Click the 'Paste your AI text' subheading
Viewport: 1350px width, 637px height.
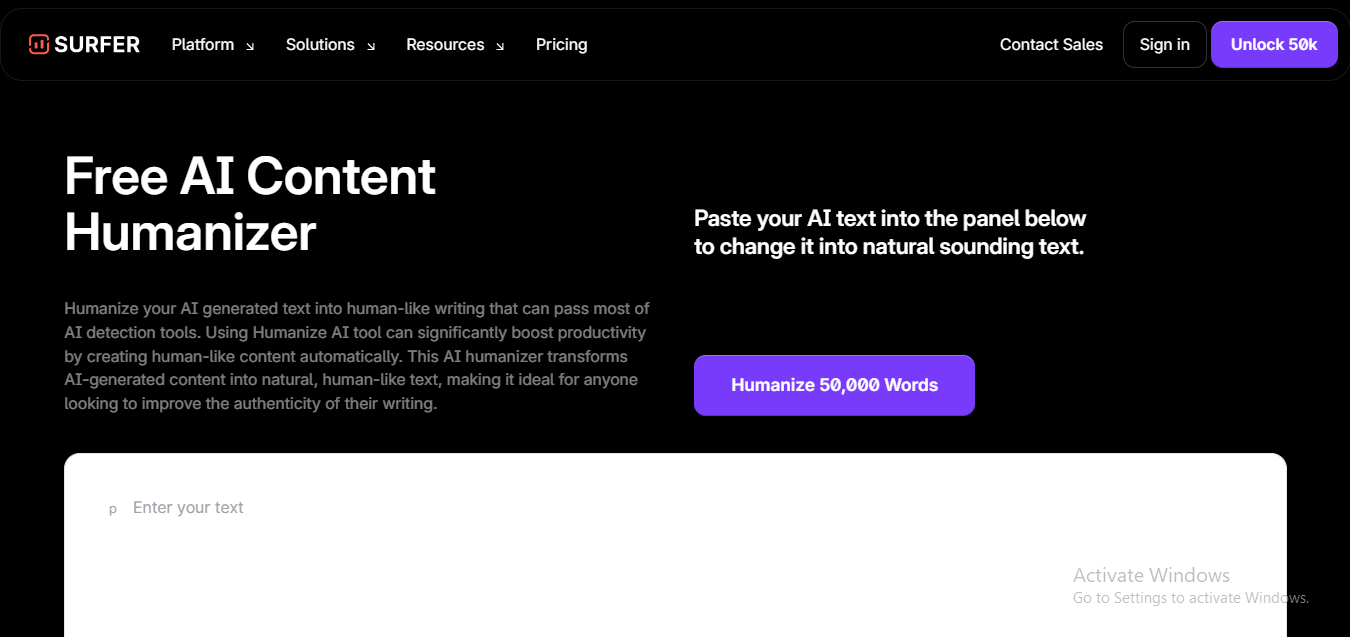pyautogui.click(x=889, y=232)
